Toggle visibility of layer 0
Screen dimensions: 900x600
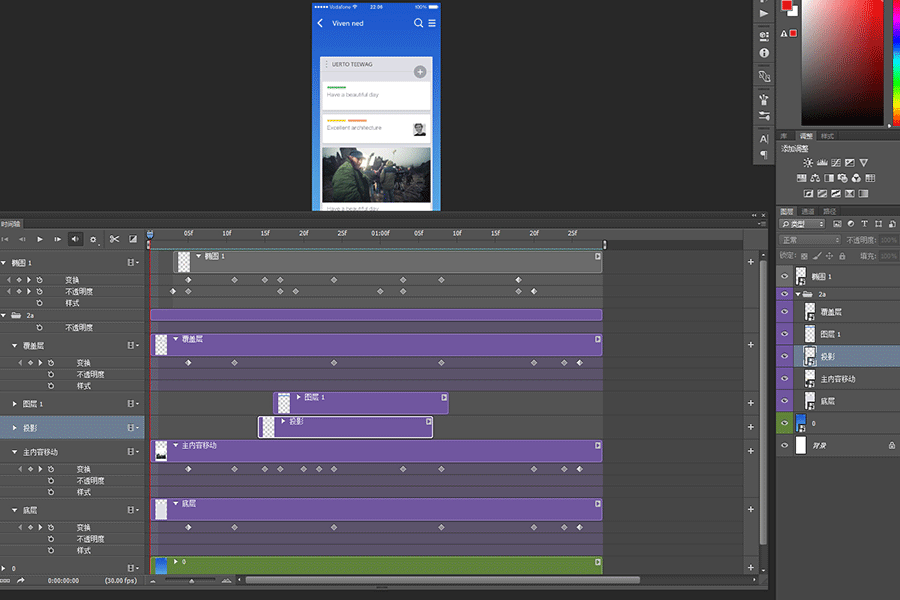(785, 423)
